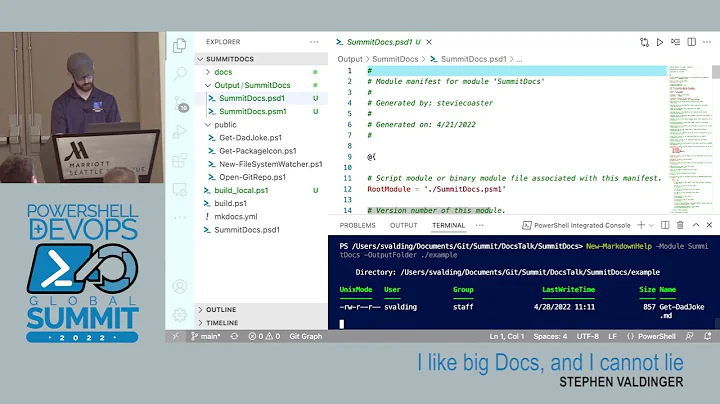Open Explorer panel more actions ellipsis
The height and width of the screenshot is (404, 720).
click(314, 42)
